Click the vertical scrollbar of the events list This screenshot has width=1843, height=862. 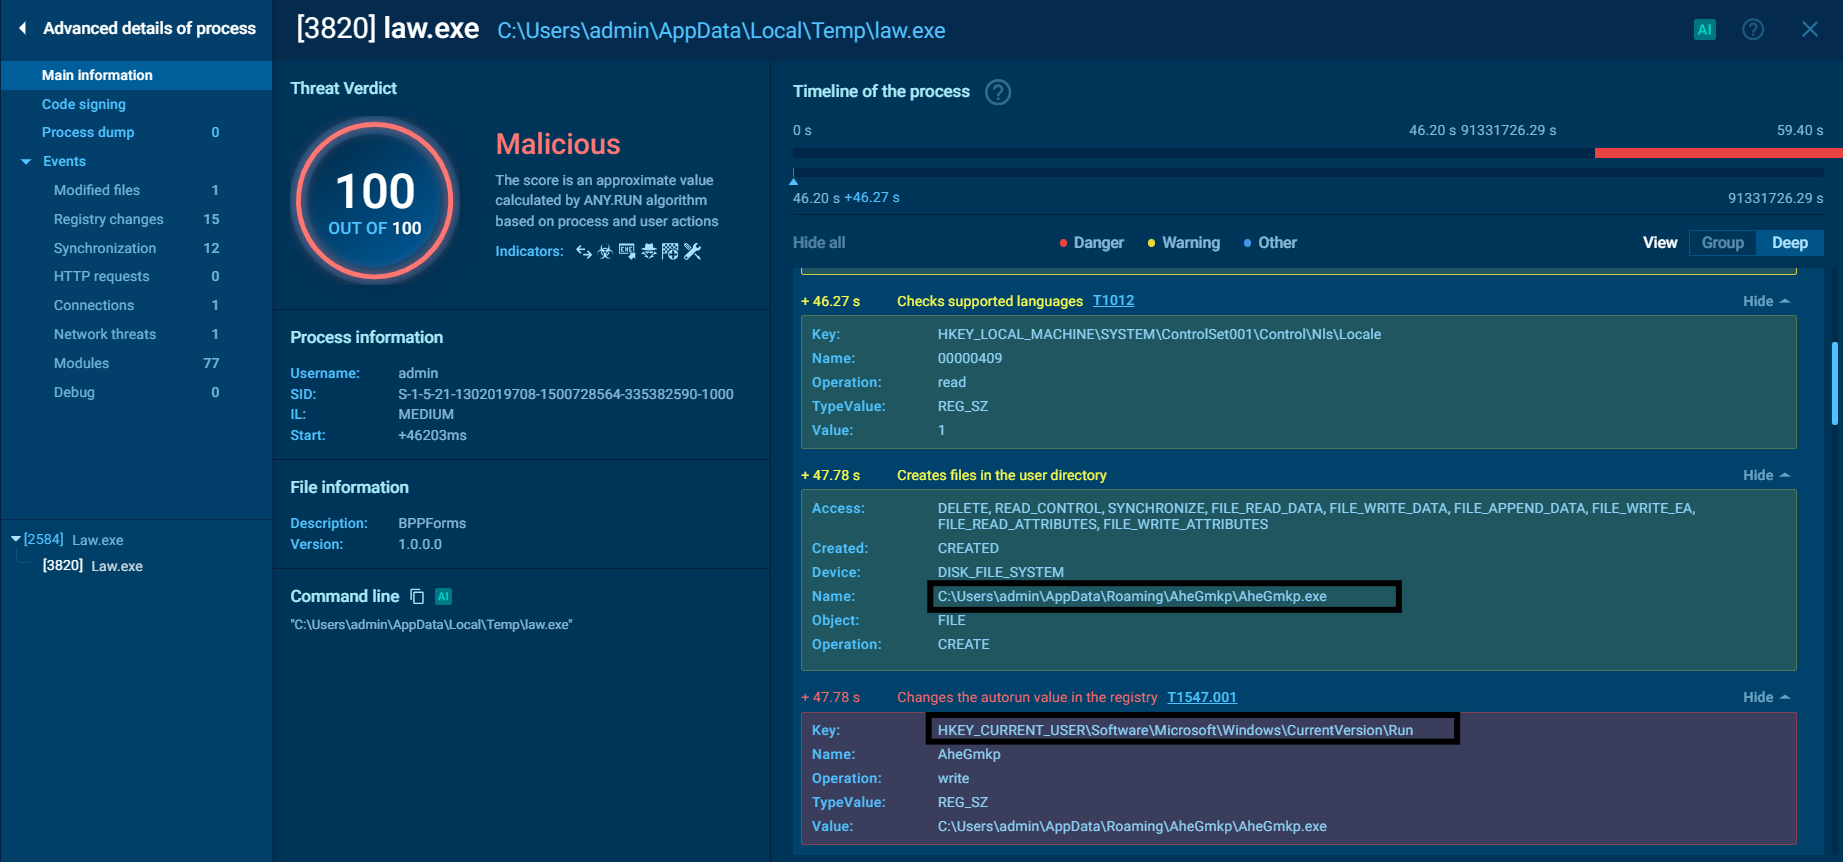tap(1835, 383)
